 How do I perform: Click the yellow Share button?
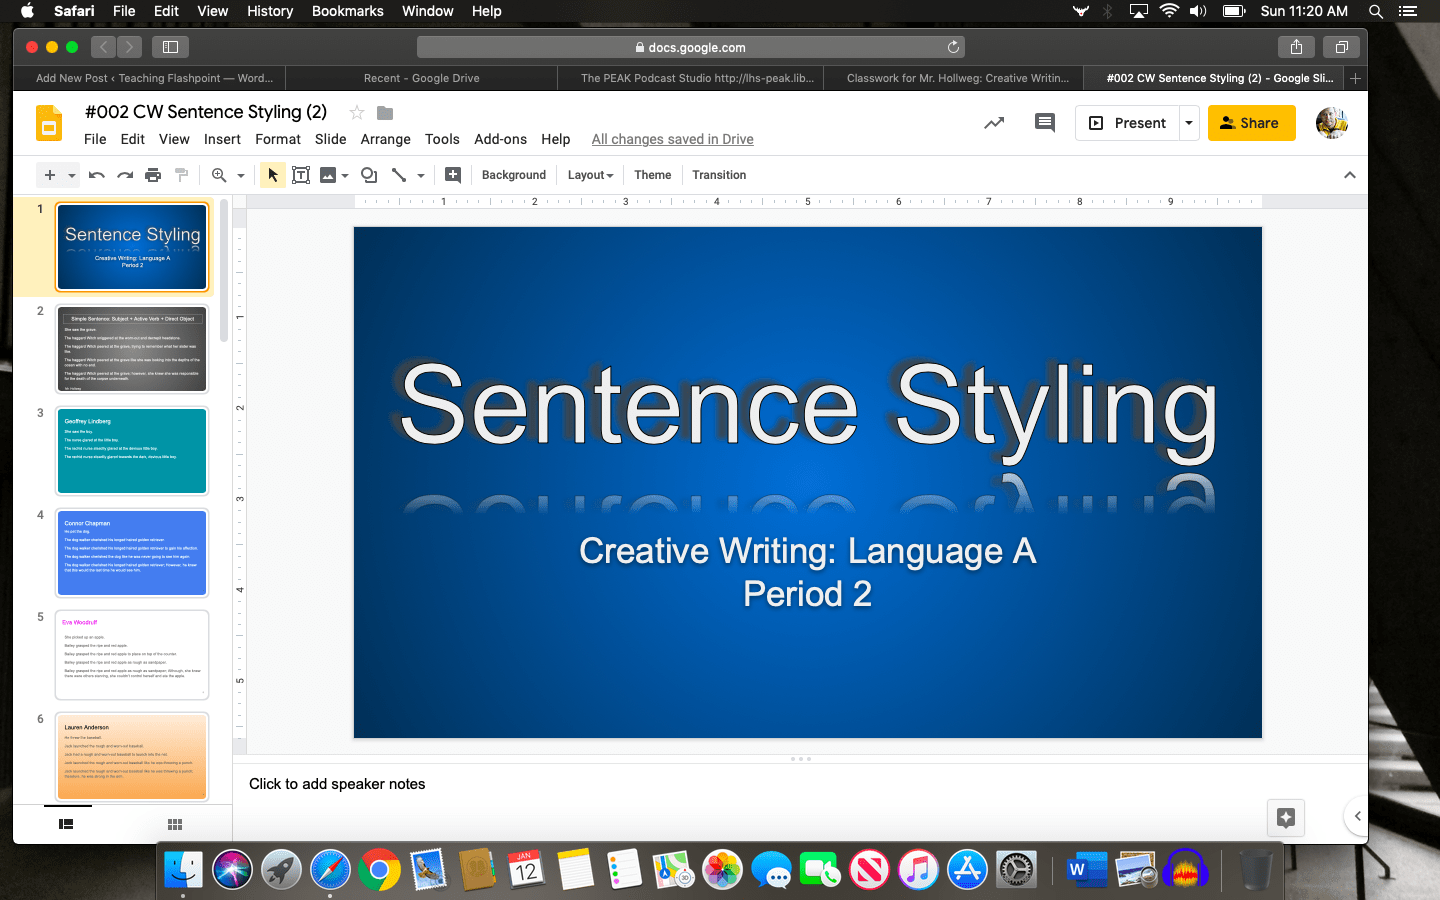click(x=1251, y=123)
